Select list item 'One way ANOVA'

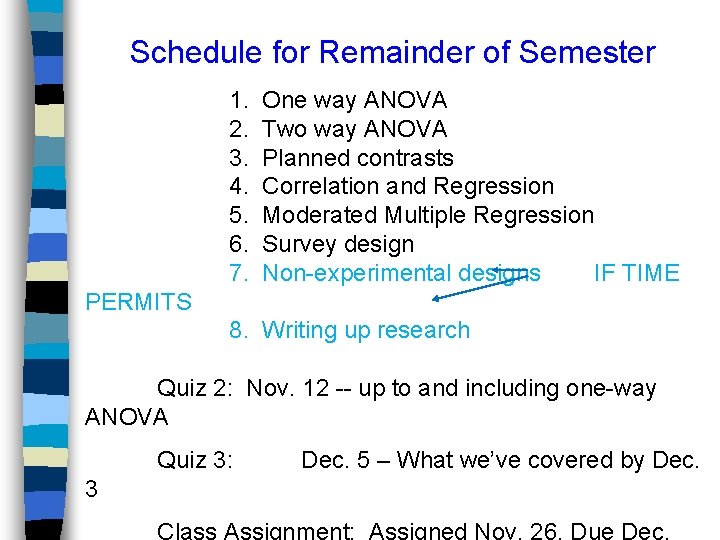coord(354,101)
